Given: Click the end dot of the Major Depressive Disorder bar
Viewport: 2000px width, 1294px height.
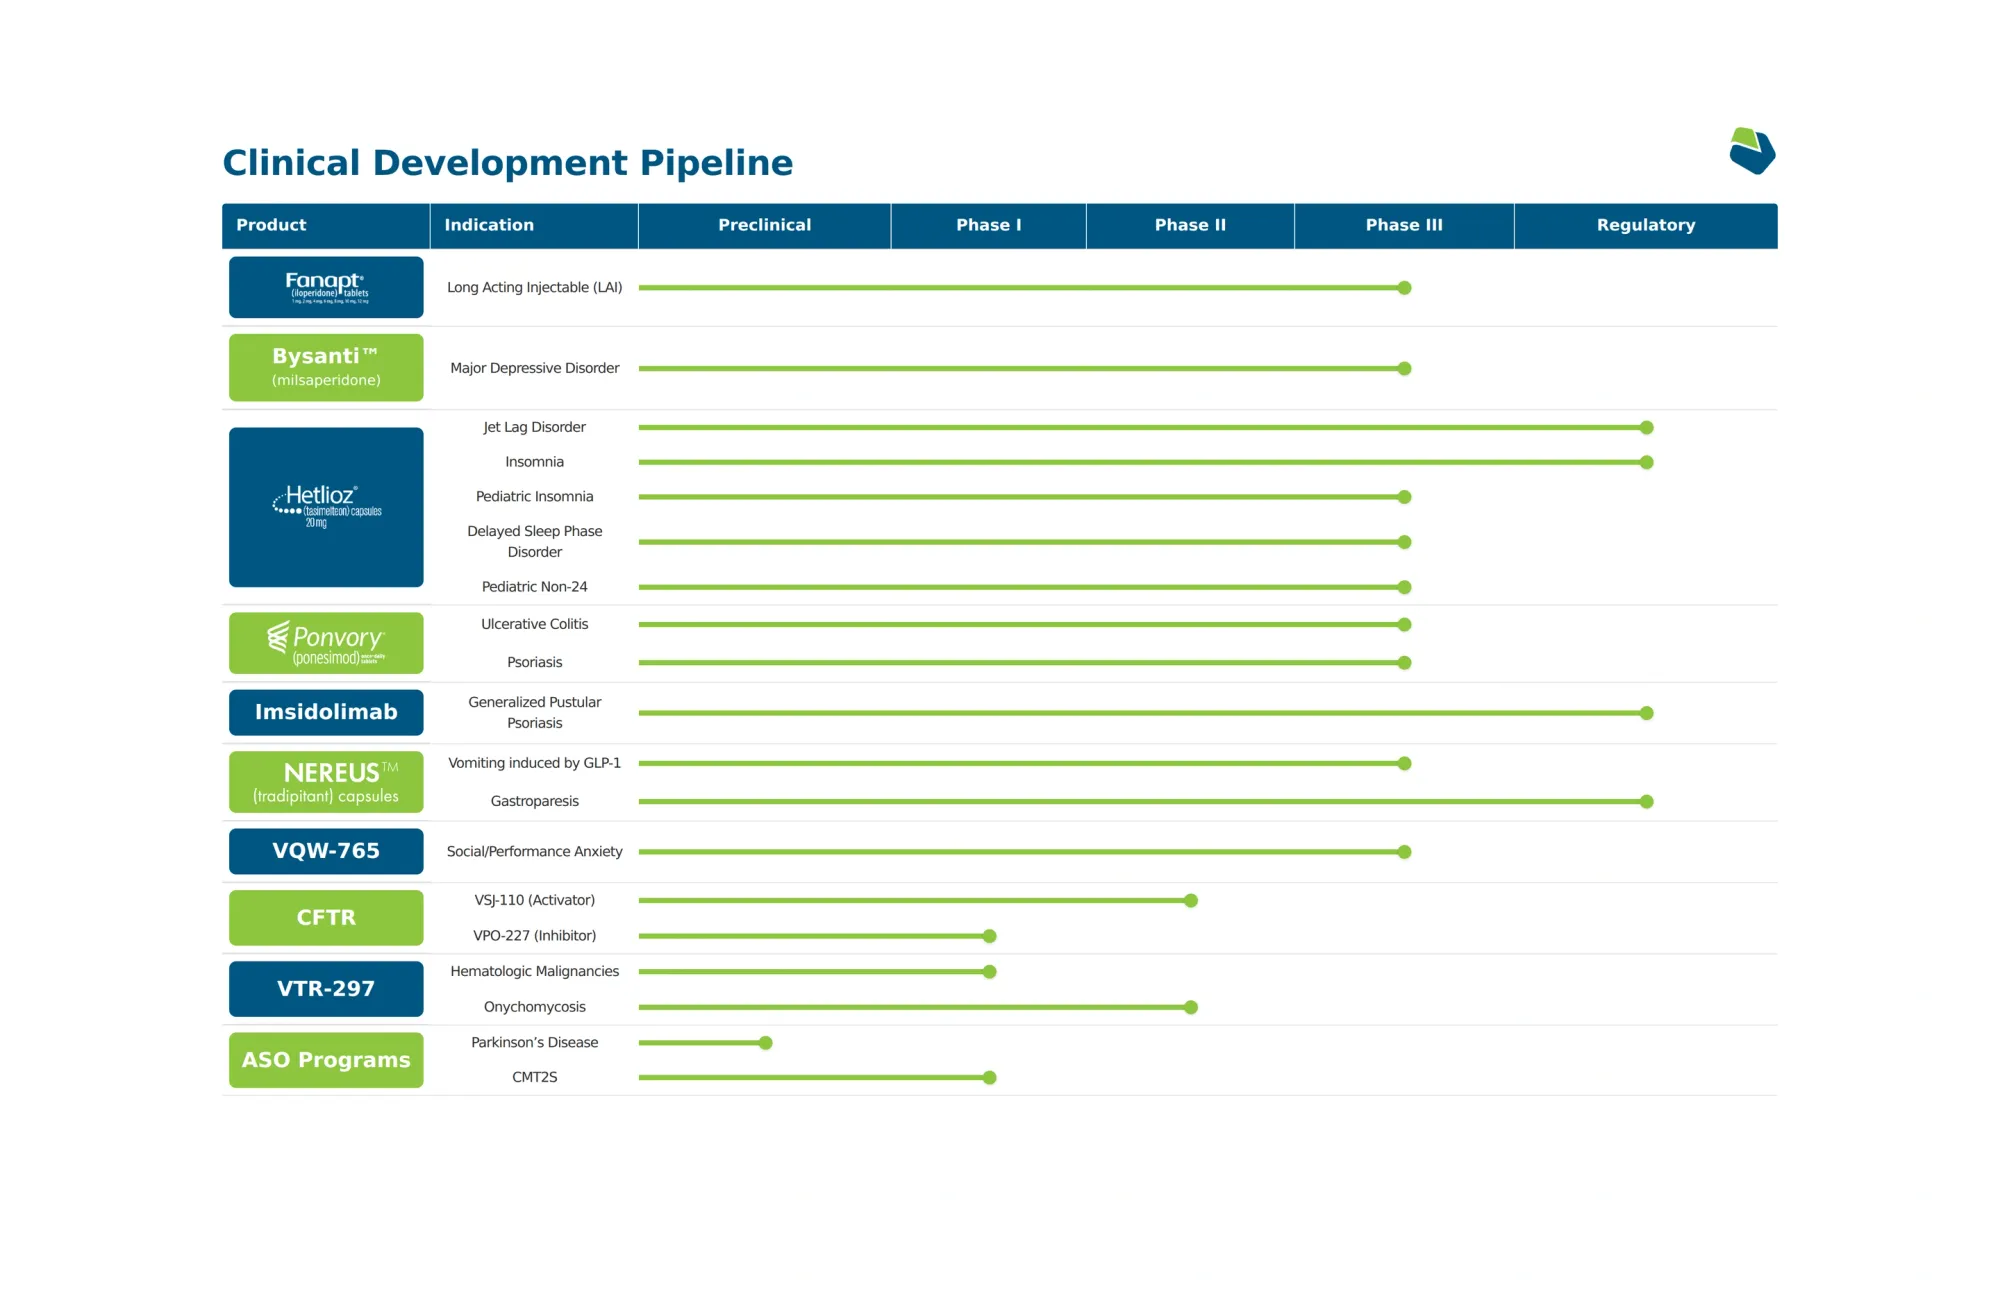Looking at the screenshot, I should tap(1404, 369).
